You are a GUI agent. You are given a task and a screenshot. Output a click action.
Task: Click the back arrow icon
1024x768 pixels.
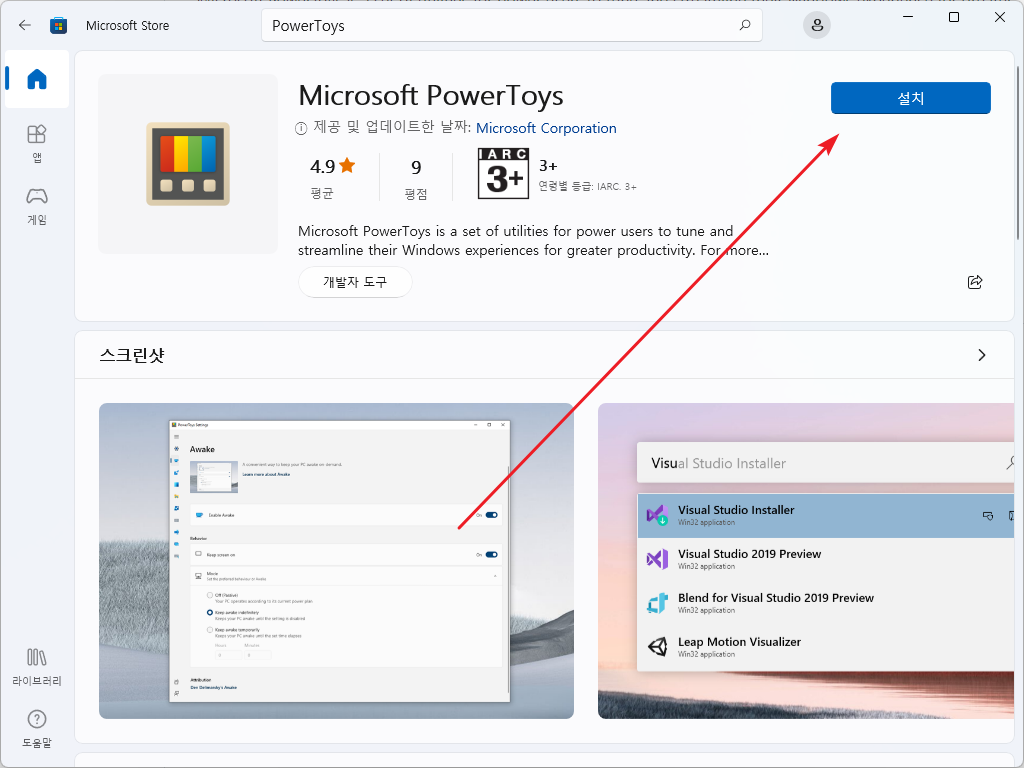[x=25, y=25]
